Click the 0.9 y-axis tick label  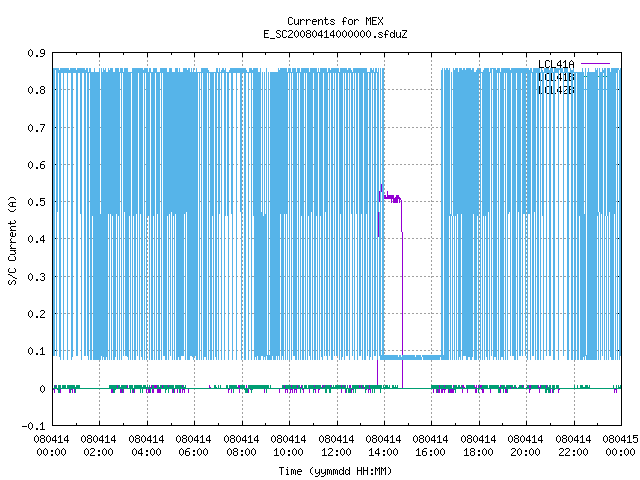click(36, 53)
